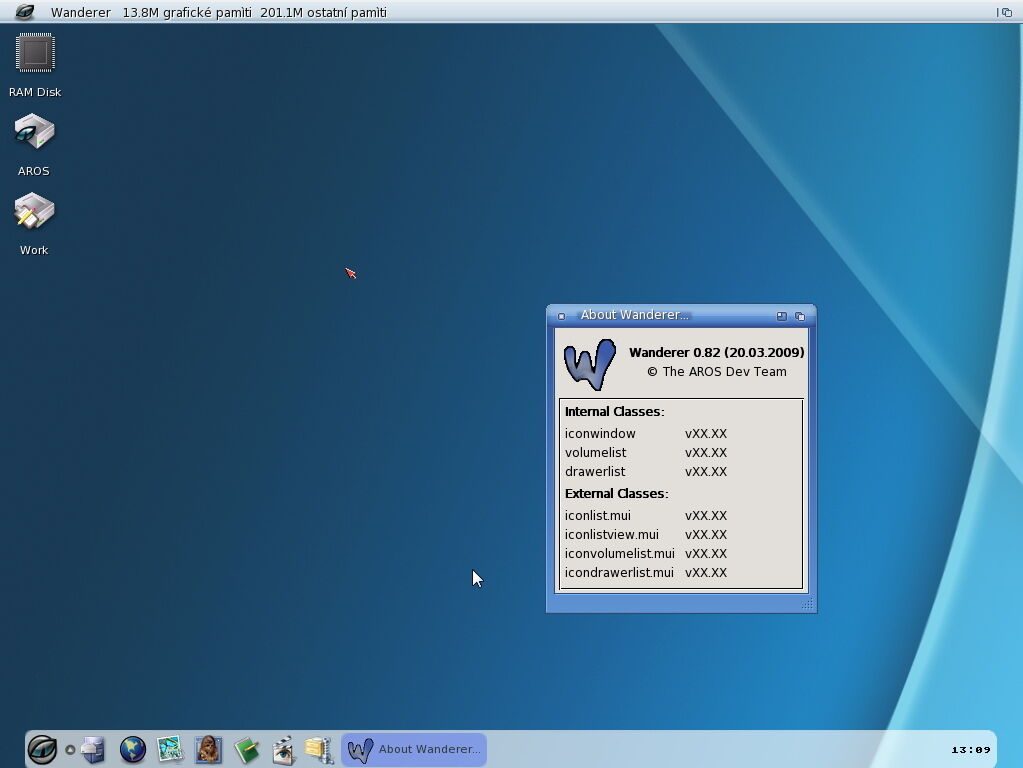Launch the clapperboard media player icon
Screen dimensions: 1023x768
(x=283, y=749)
